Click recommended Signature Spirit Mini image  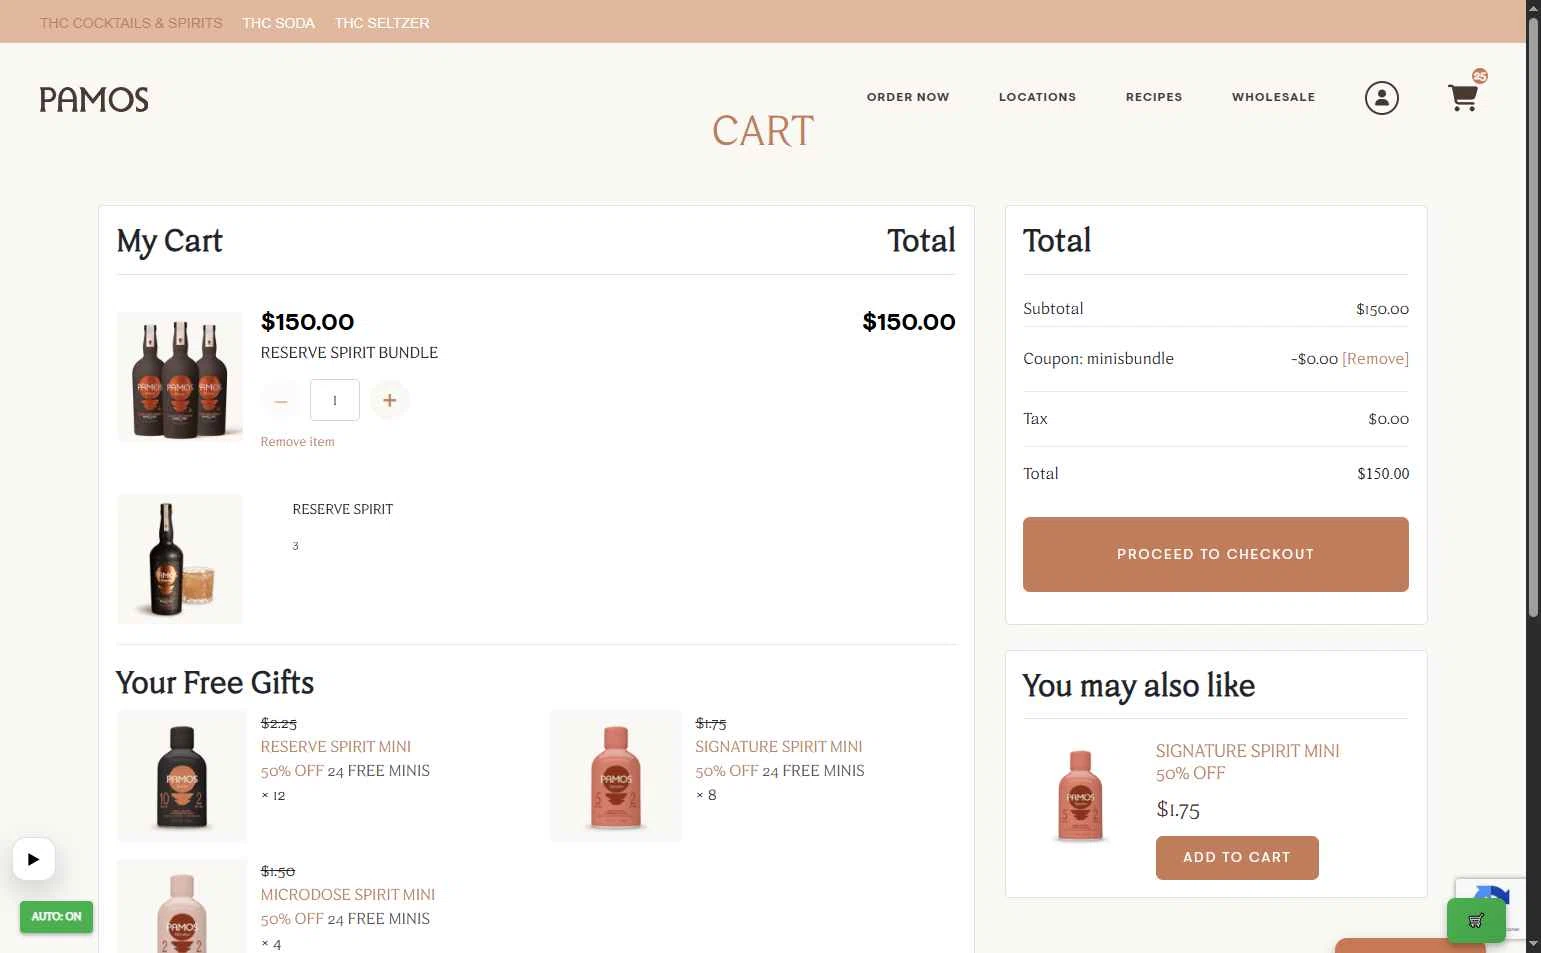pyautogui.click(x=1081, y=797)
